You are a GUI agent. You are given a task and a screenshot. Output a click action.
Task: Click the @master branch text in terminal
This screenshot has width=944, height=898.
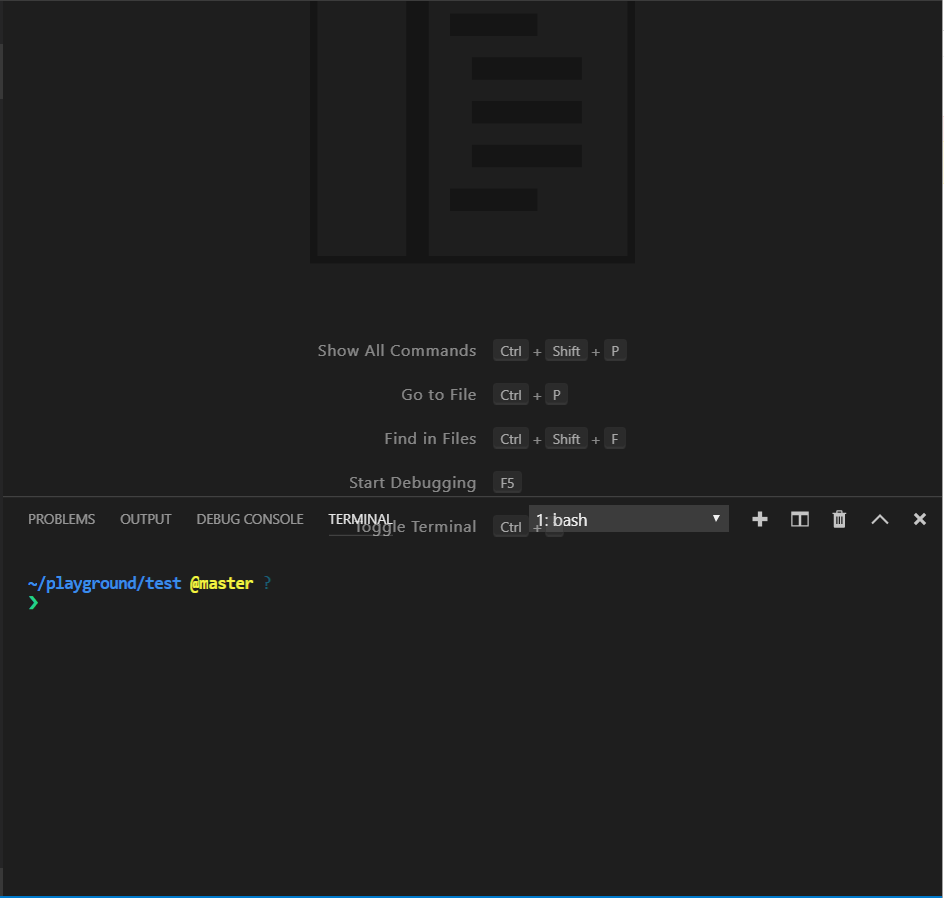(x=222, y=583)
